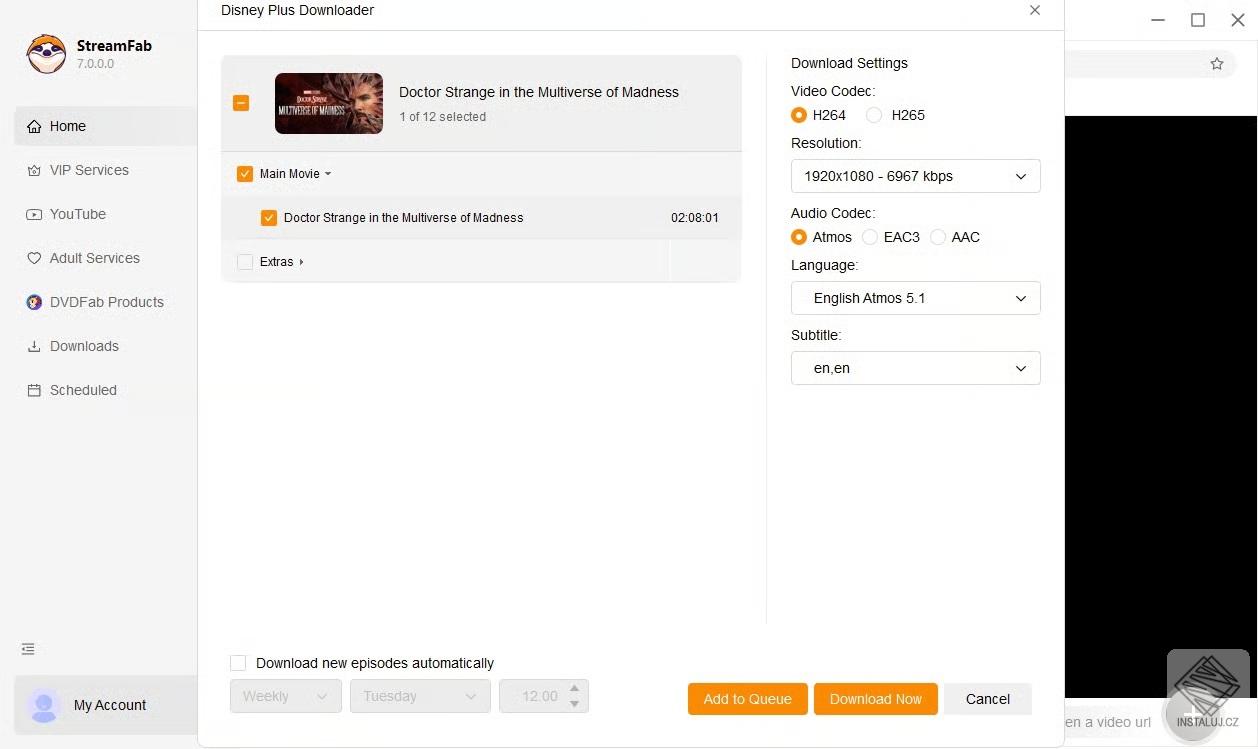Image resolution: width=1258 pixels, height=749 pixels.
Task: Collapse the left sidebar
Action: (27, 649)
